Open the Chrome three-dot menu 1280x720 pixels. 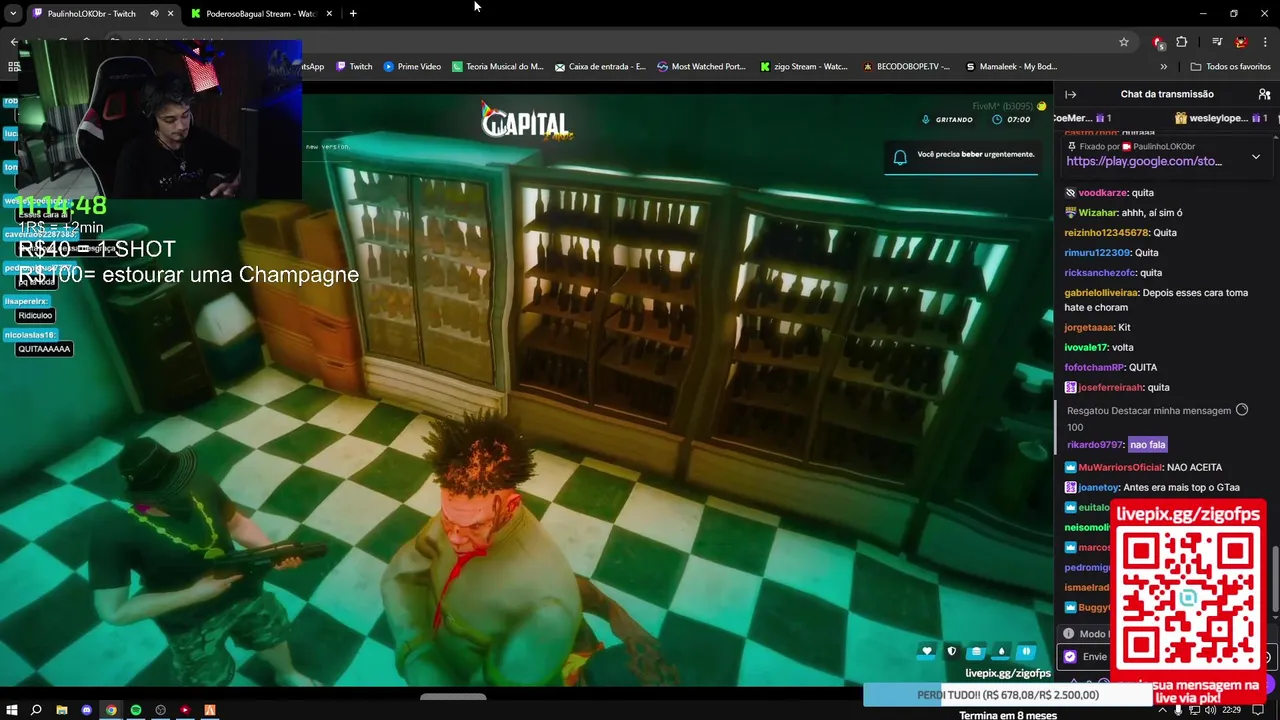[x=1265, y=42]
